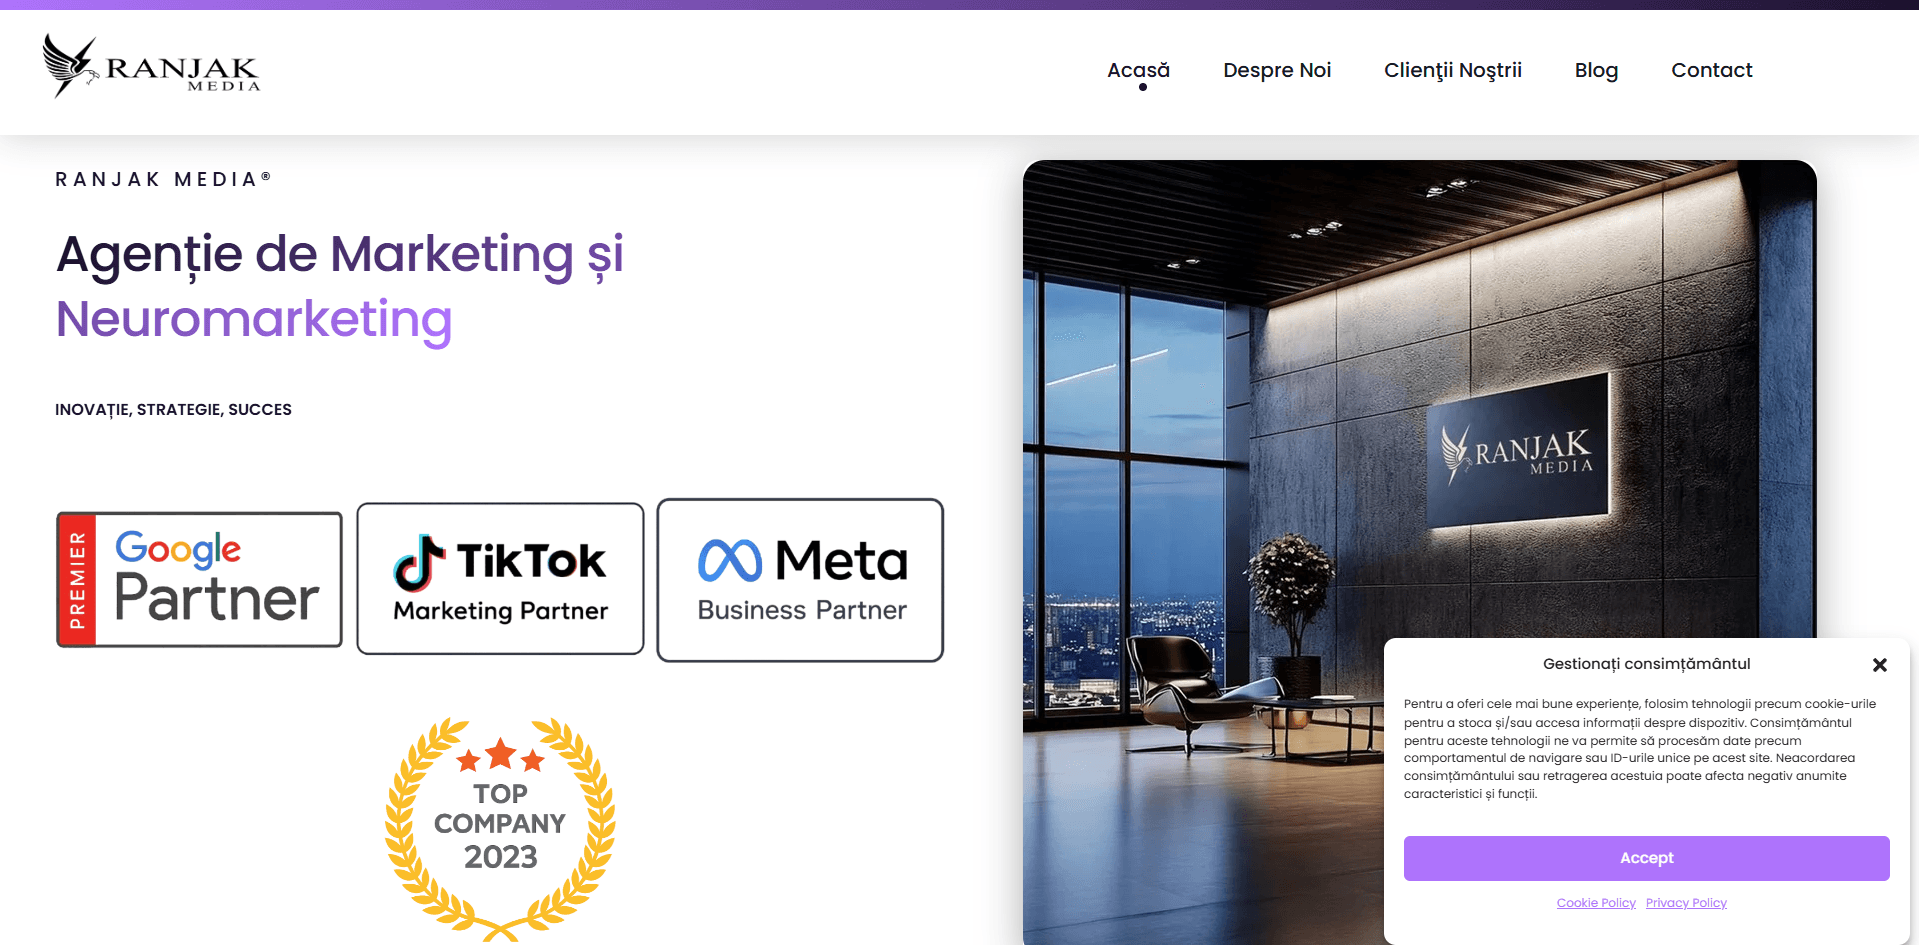Click the RANJAK MEDIA wordmark in header
1919x945 pixels.
[x=183, y=72]
